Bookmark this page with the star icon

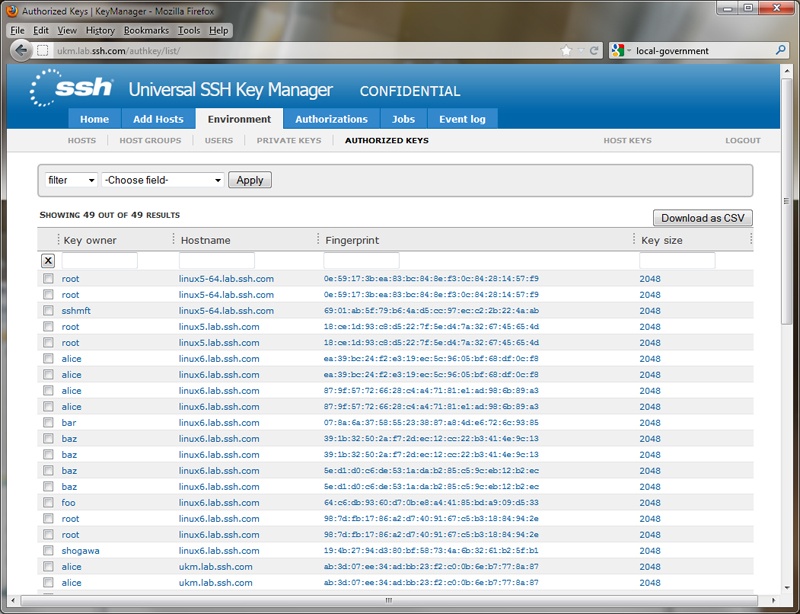coord(566,51)
